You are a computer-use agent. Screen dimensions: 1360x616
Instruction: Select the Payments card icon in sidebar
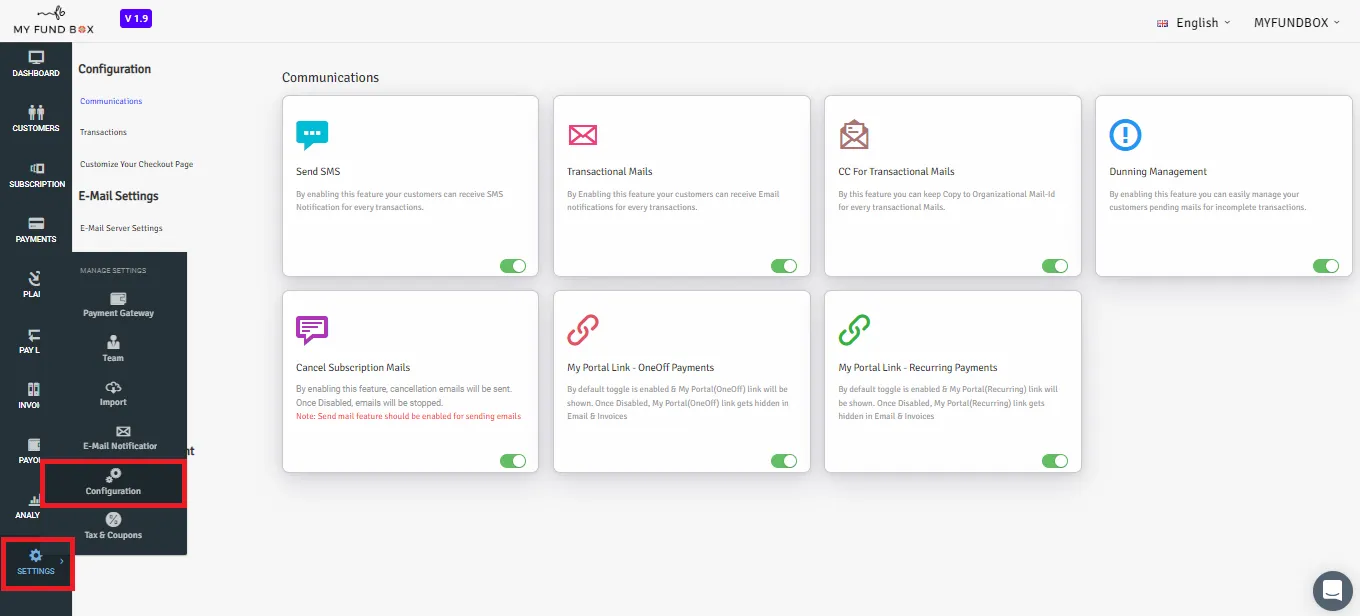[x=36, y=224]
